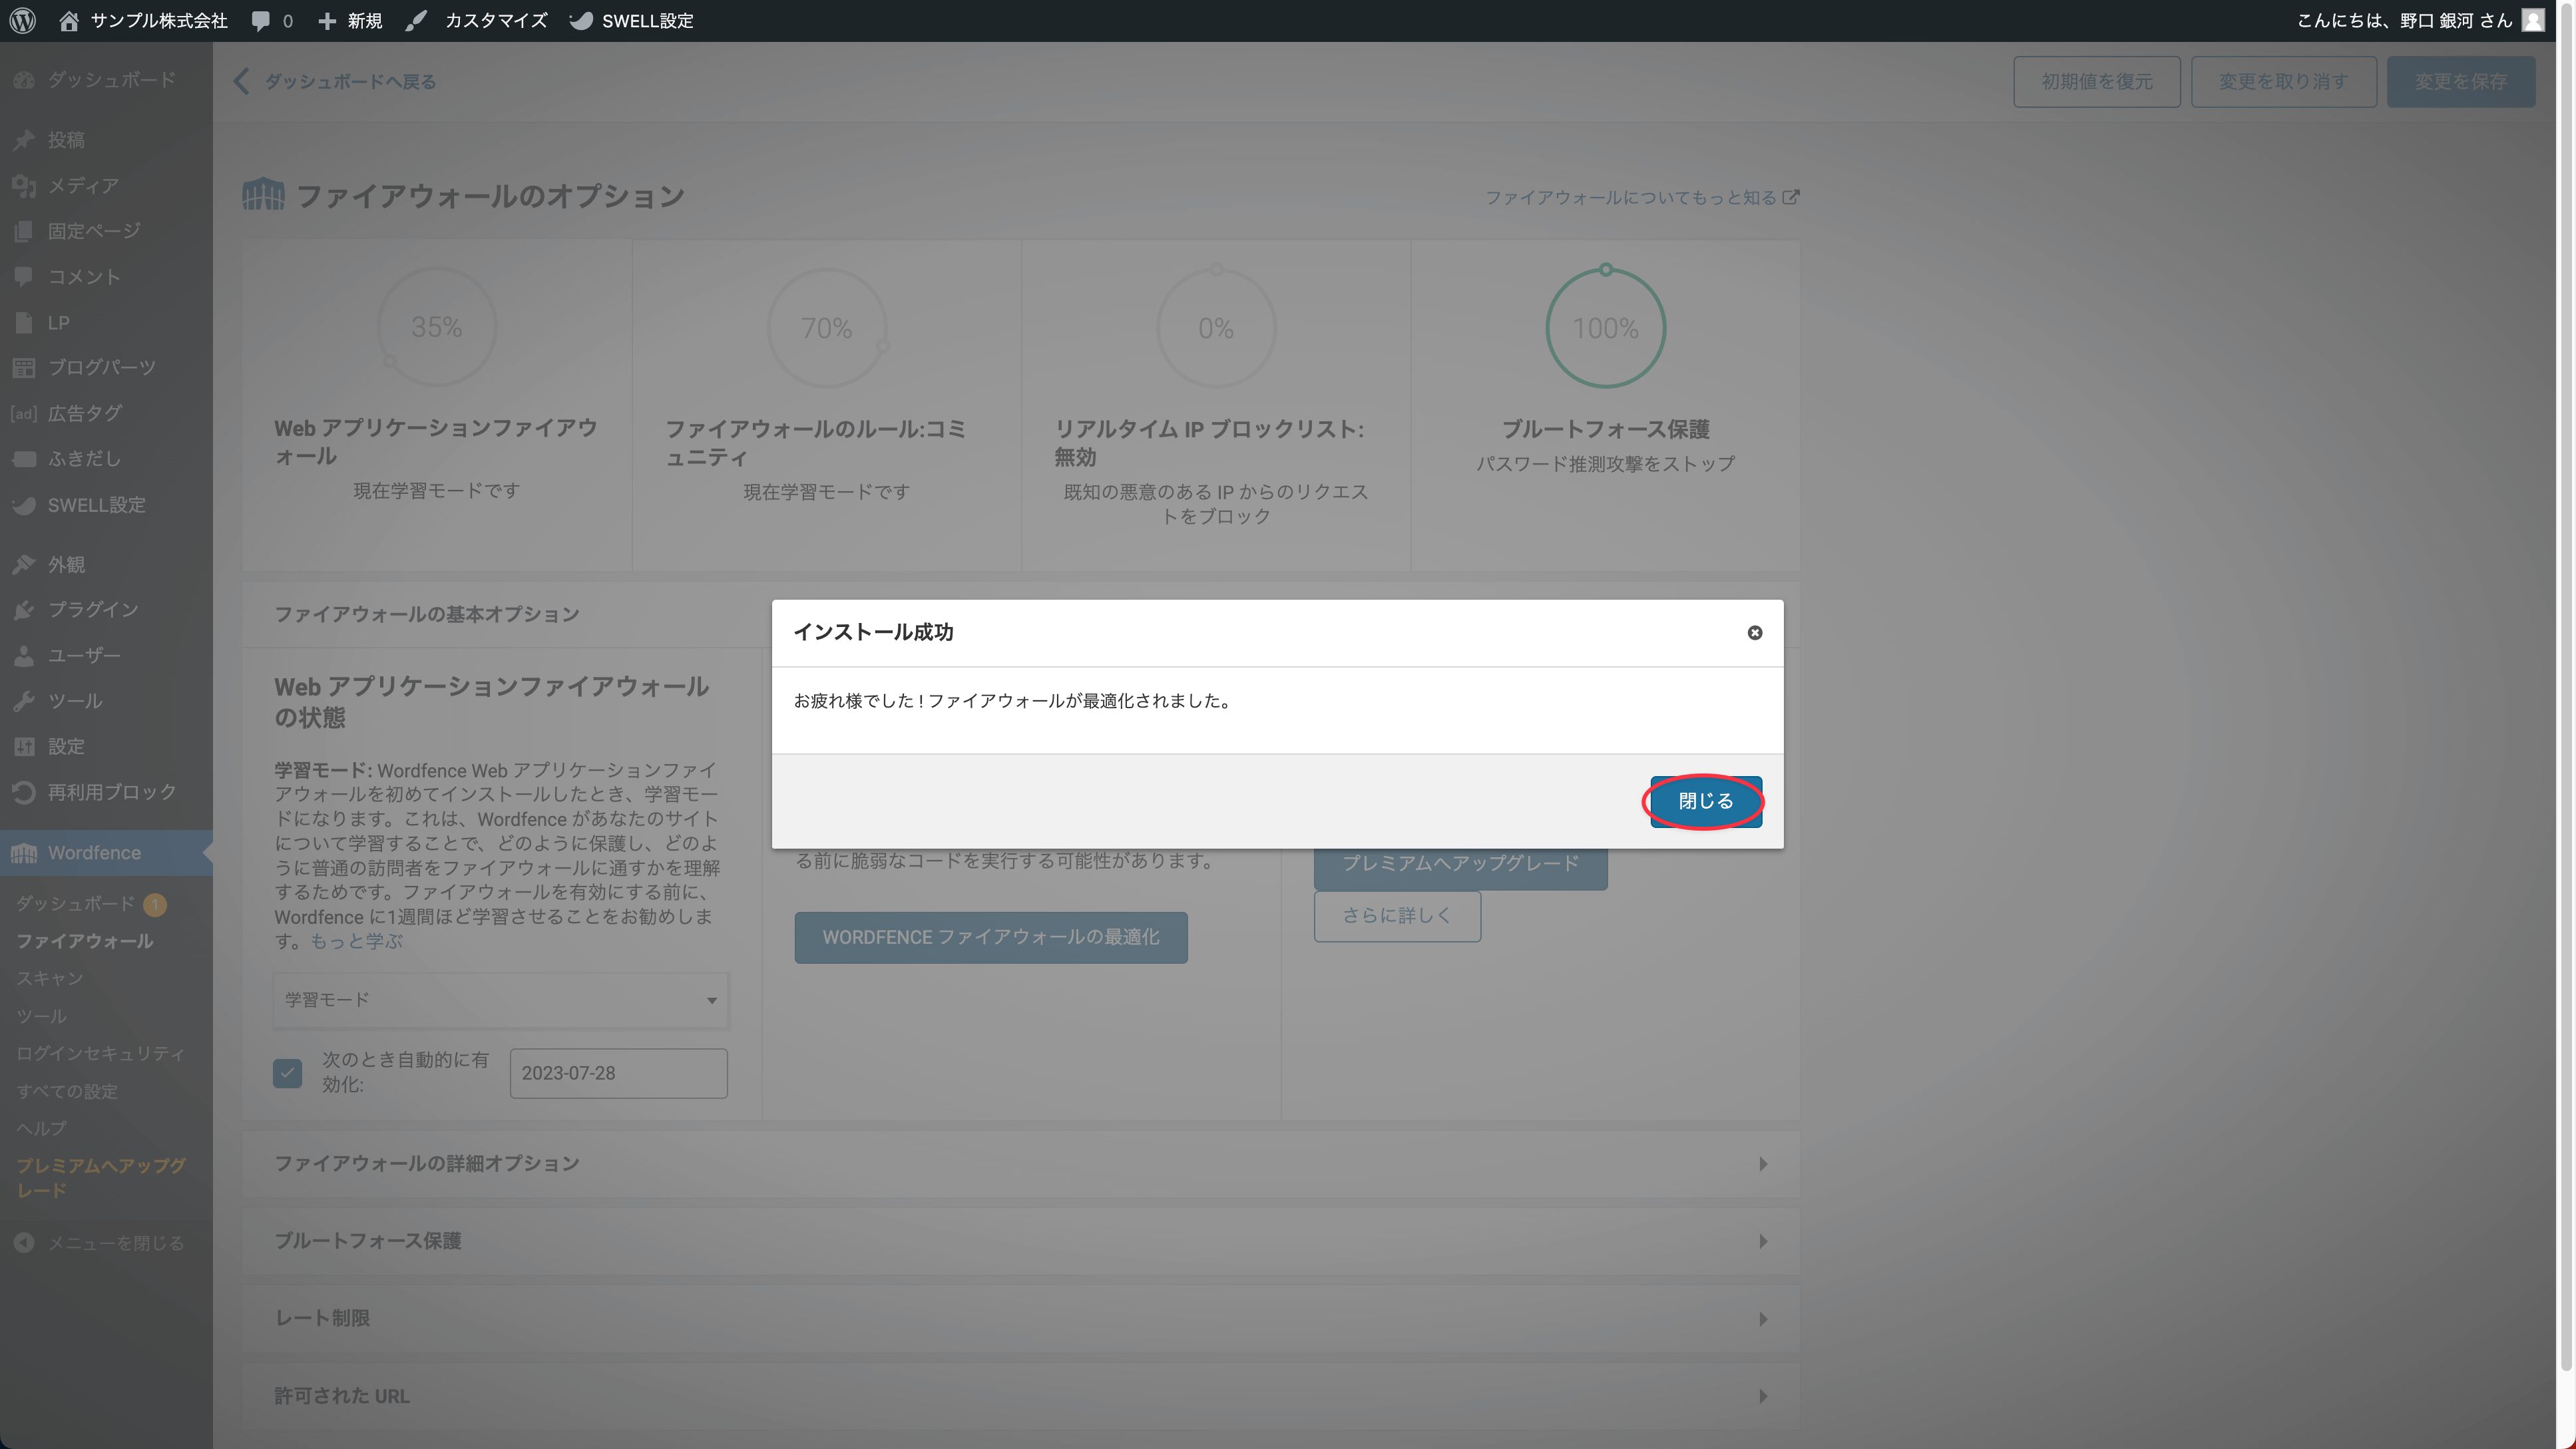Click the home icon beside サンプル株式会社
This screenshot has height=1449, width=2576.
coord(69,20)
